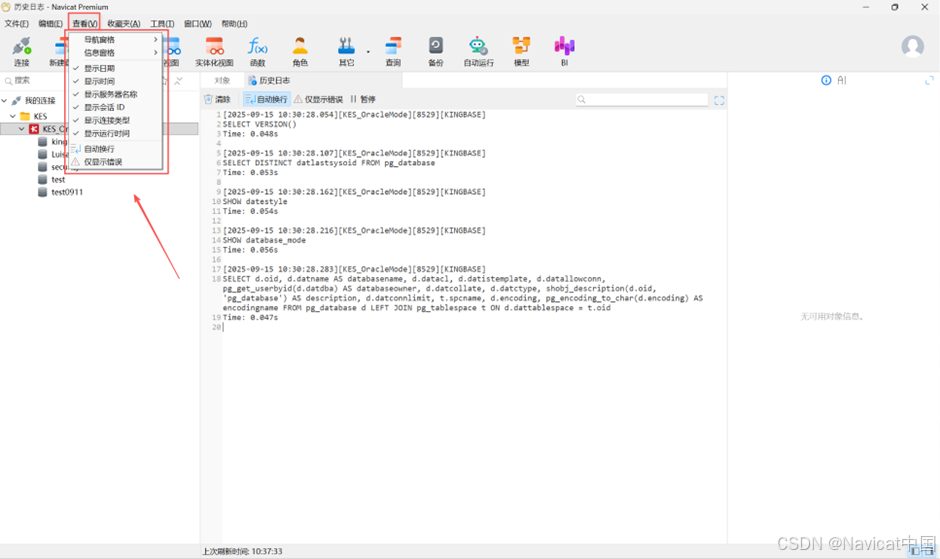This screenshot has height=559, width=940.
Task: Click the 模型 (Model) toolbar icon
Action: coord(522,51)
